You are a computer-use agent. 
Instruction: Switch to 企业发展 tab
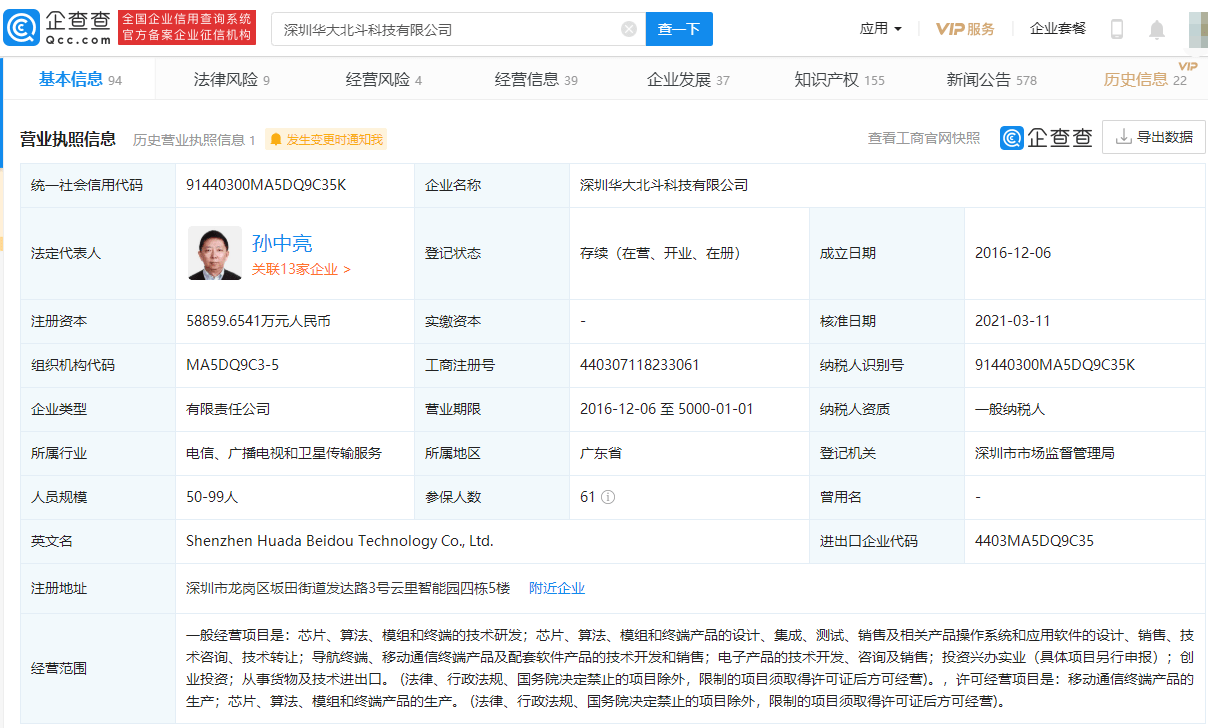688,80
